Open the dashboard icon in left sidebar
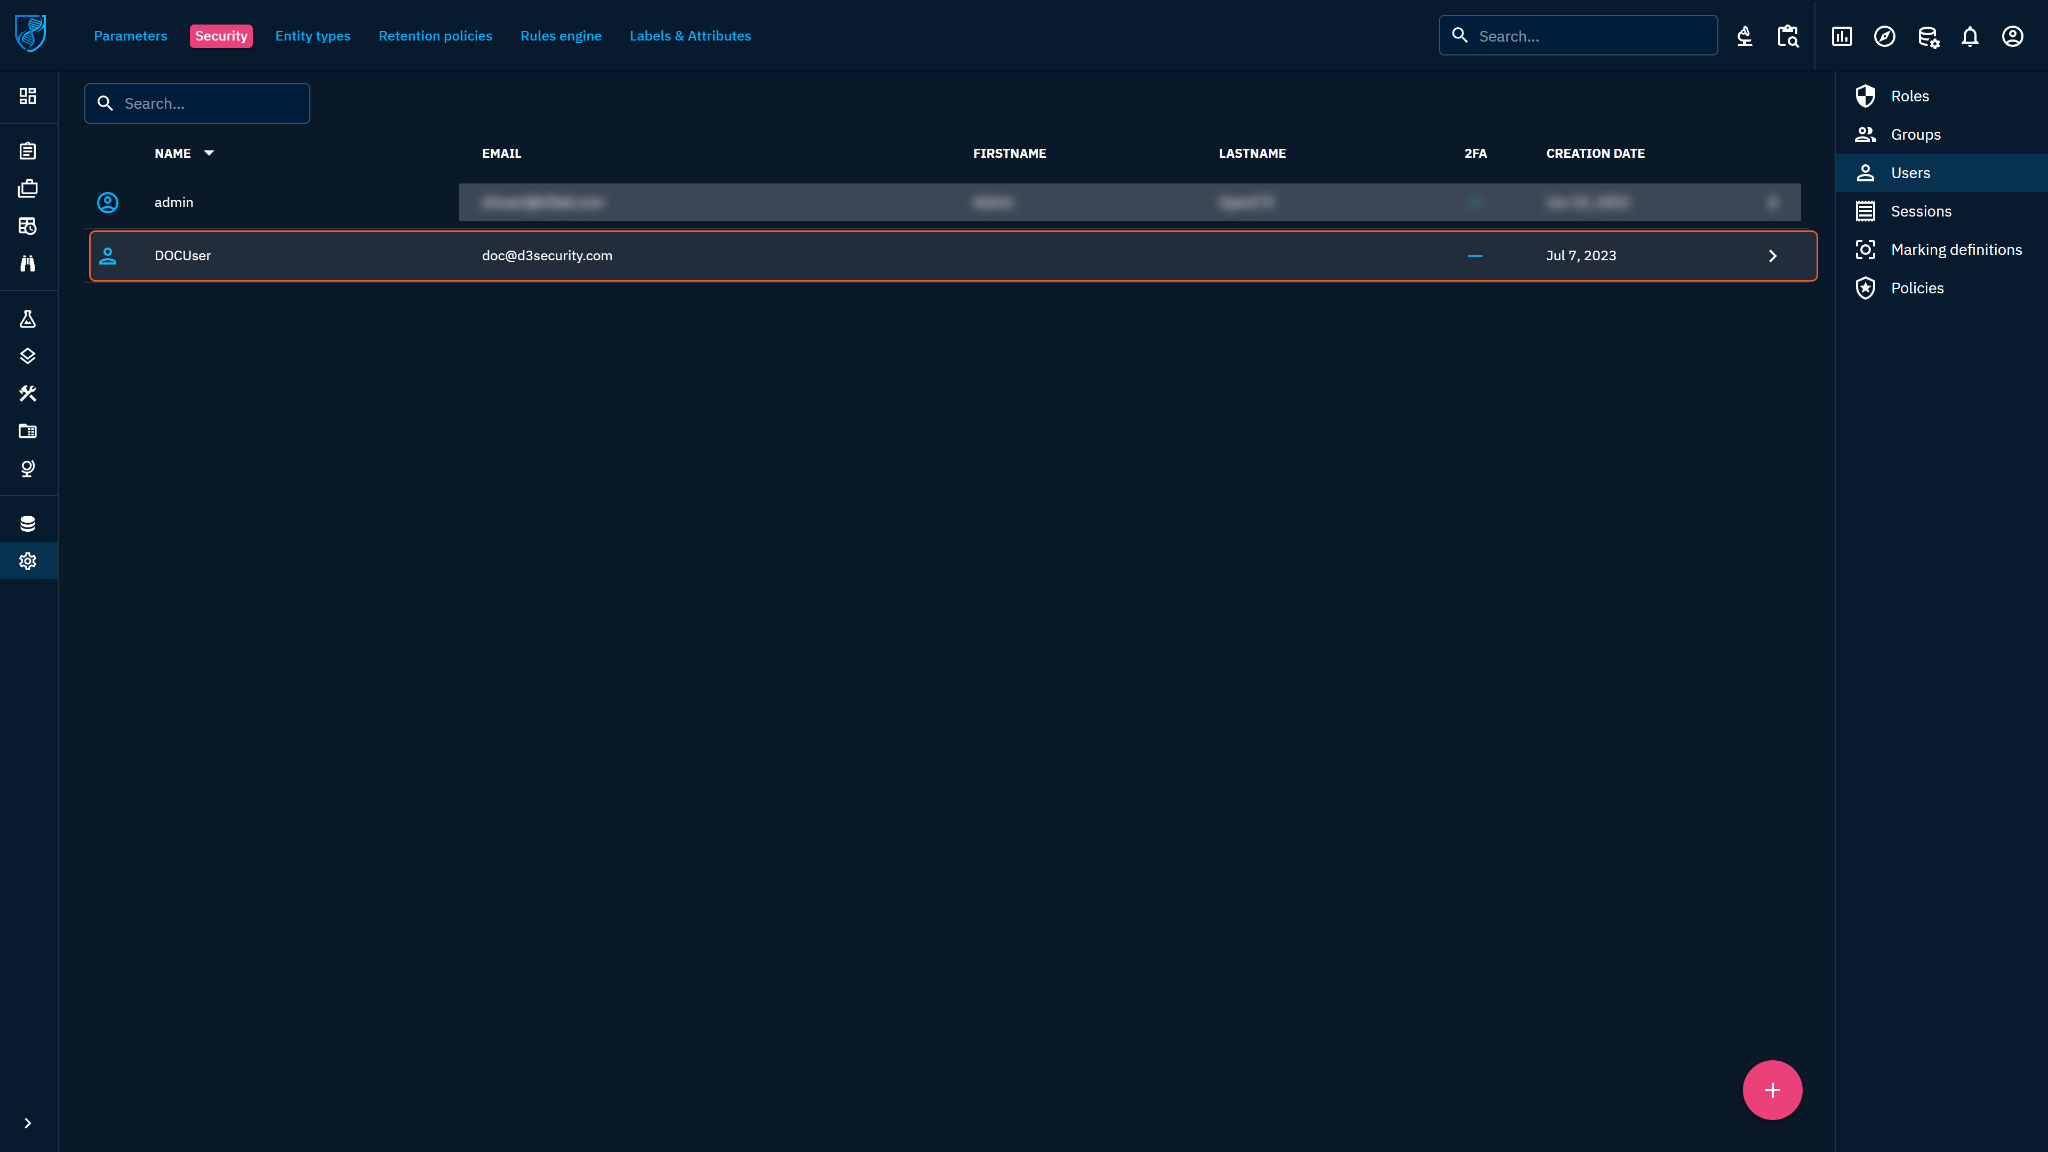Viewport: 2048px width, 1152px height. coord(28,96)
